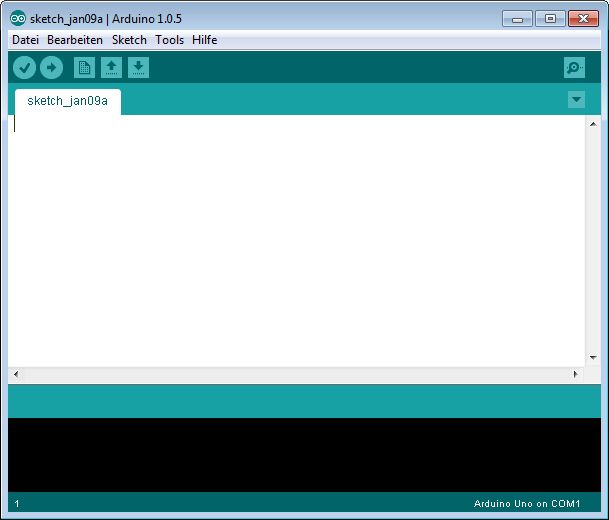Click the Arduino logo in title bar
This screenshot has width=609, height=520.
tap(18, 18)
